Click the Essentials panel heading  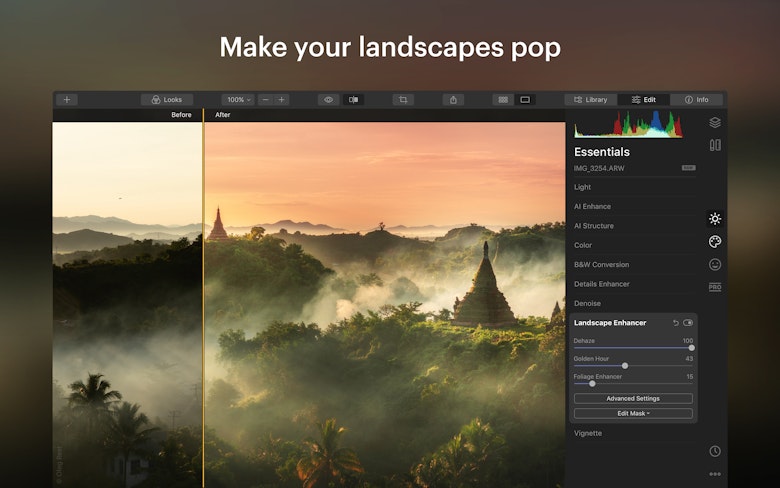pyautogui.click(x=602, y=152)
